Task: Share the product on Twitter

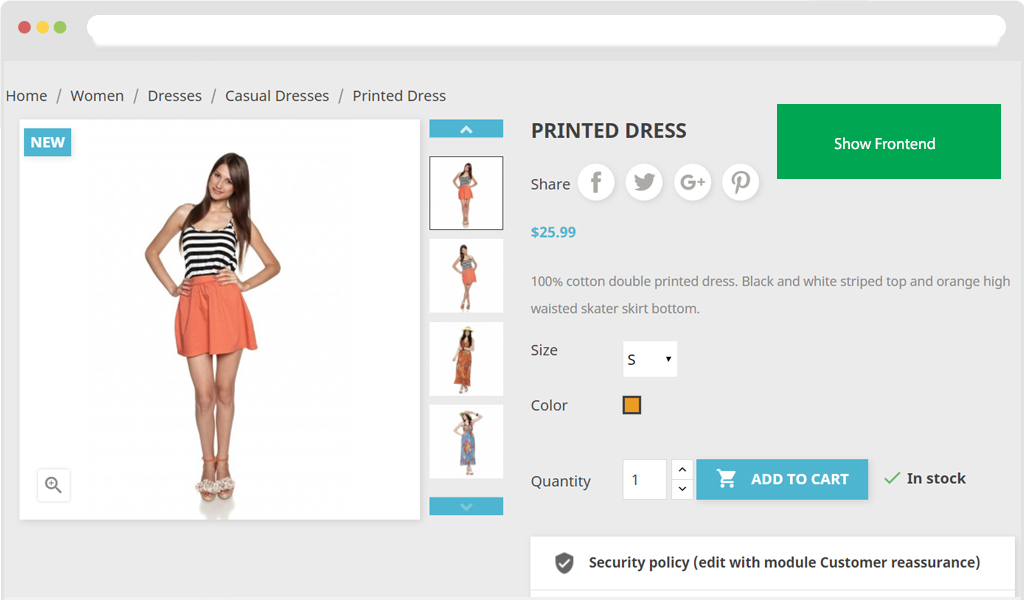Action: click(x=644, y=182)
